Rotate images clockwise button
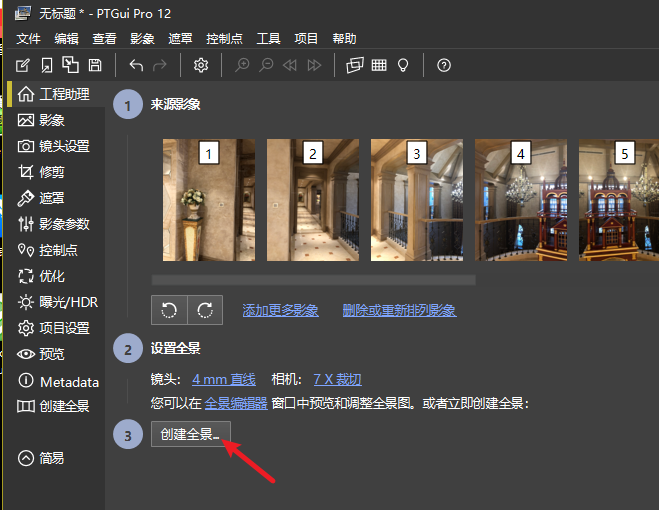This screenshot has height=510, width=659. [x=205, y=310]
